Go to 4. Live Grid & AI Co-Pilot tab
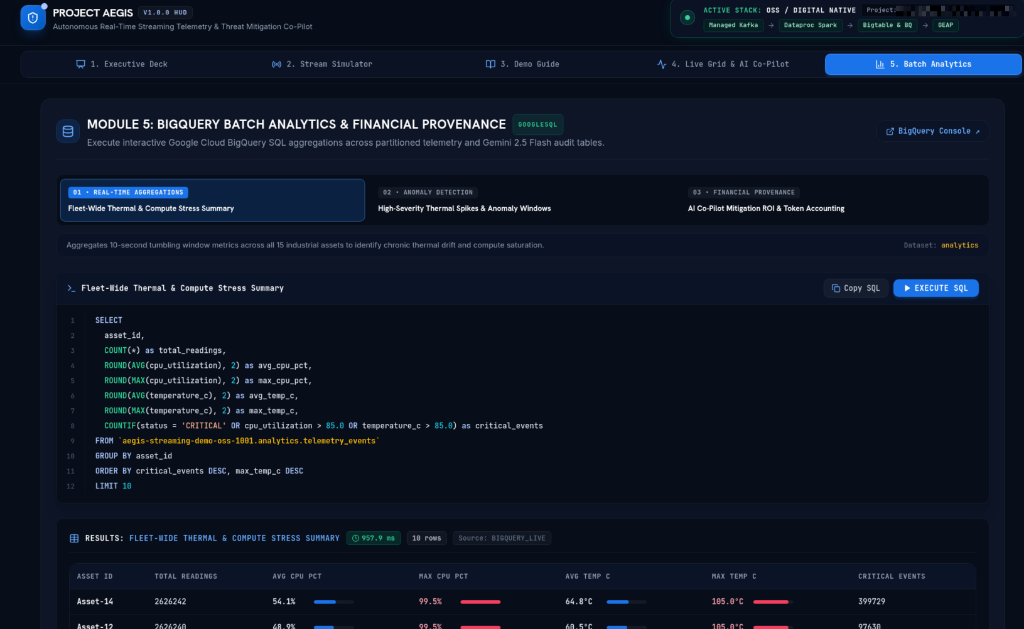This screenshot has width=1024, height=629. pyautogui.click(x=723, y=64)
